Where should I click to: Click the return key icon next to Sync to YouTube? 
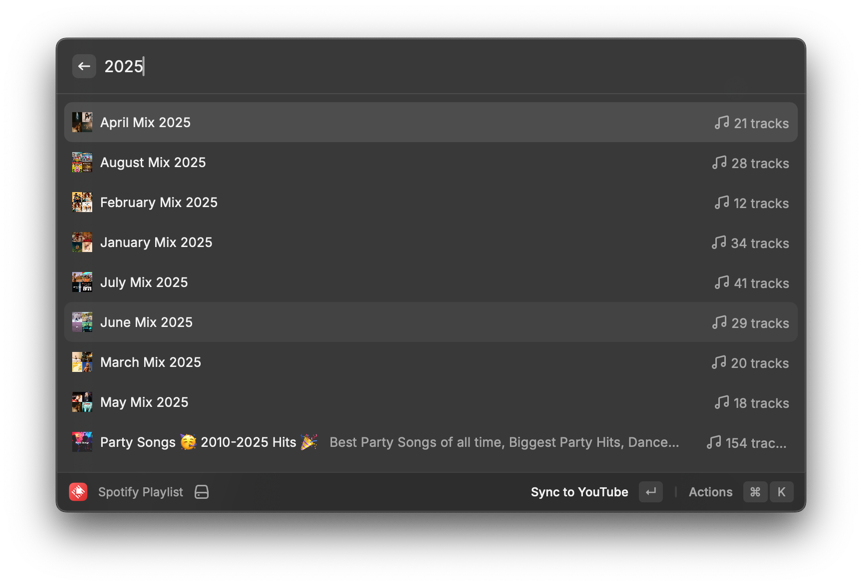[x=650, y=491]
